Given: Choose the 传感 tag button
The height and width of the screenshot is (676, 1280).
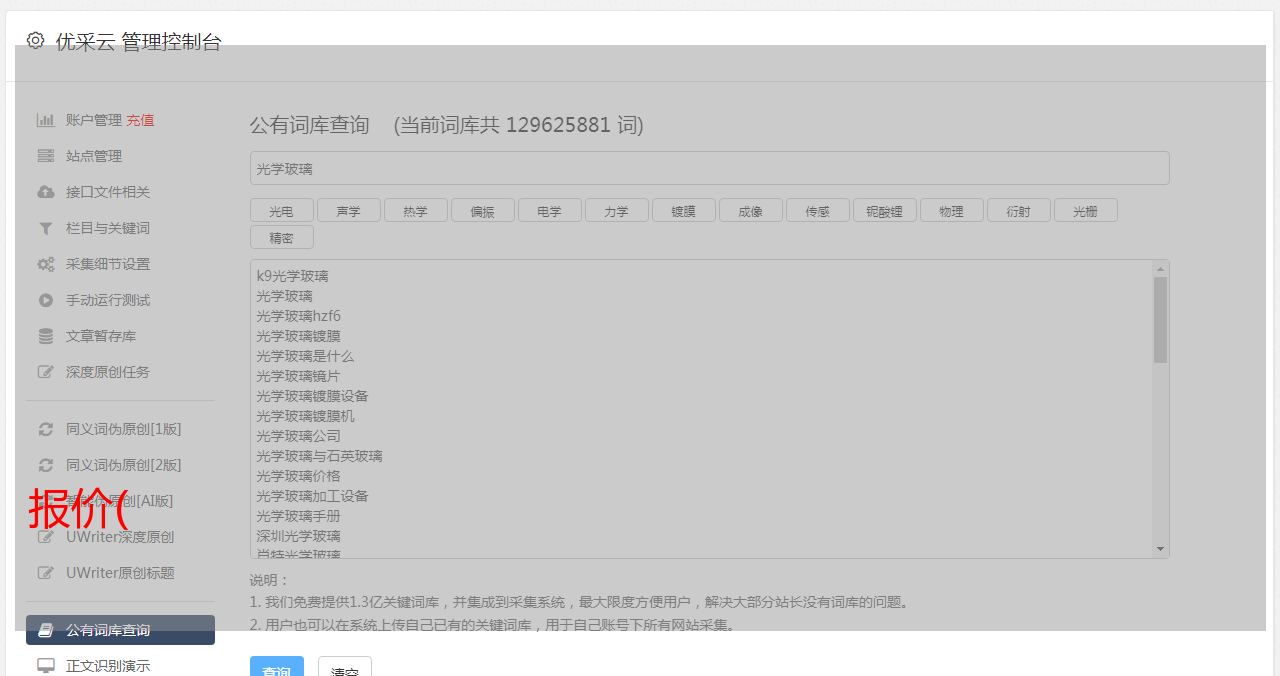Looking at the screenshot, I should pos(818,210).
